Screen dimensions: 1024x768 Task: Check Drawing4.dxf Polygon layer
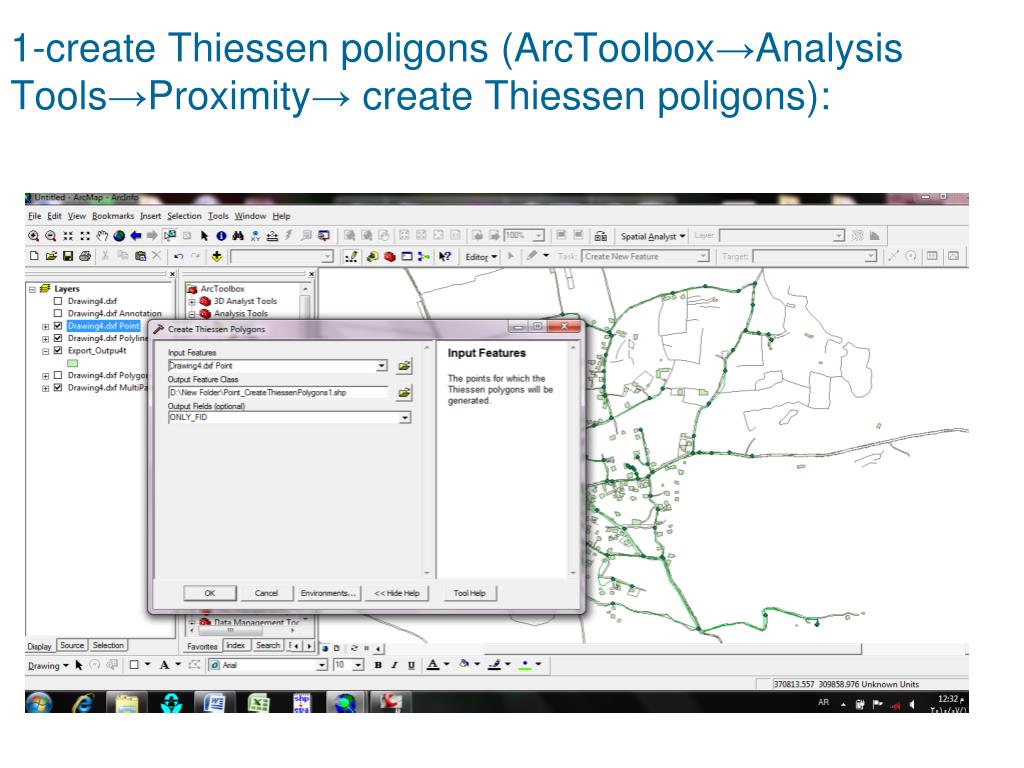tap(58, 376)
